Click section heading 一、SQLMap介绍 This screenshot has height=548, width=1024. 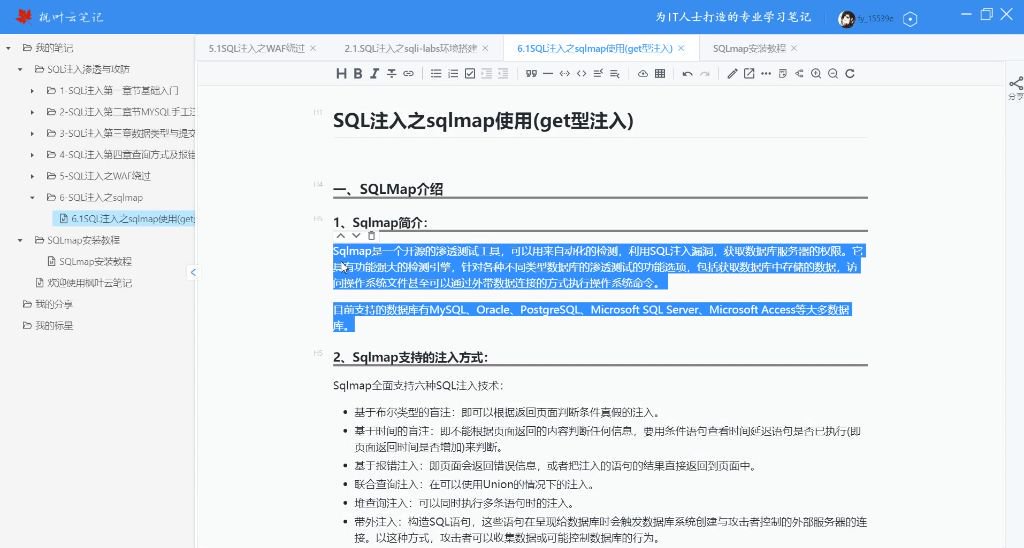(x=388, y=189)
